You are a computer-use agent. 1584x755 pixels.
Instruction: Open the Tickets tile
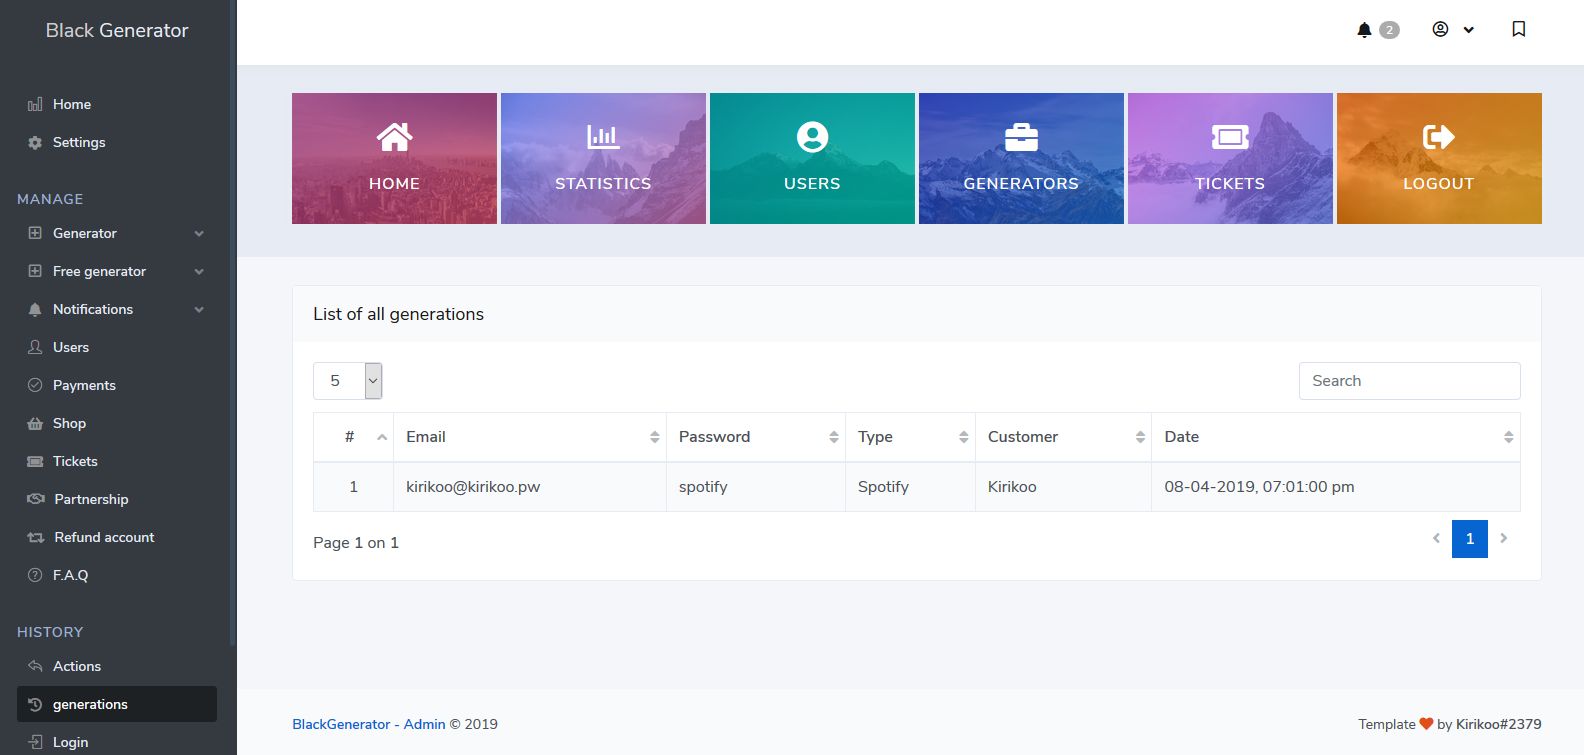point(1230,158)
